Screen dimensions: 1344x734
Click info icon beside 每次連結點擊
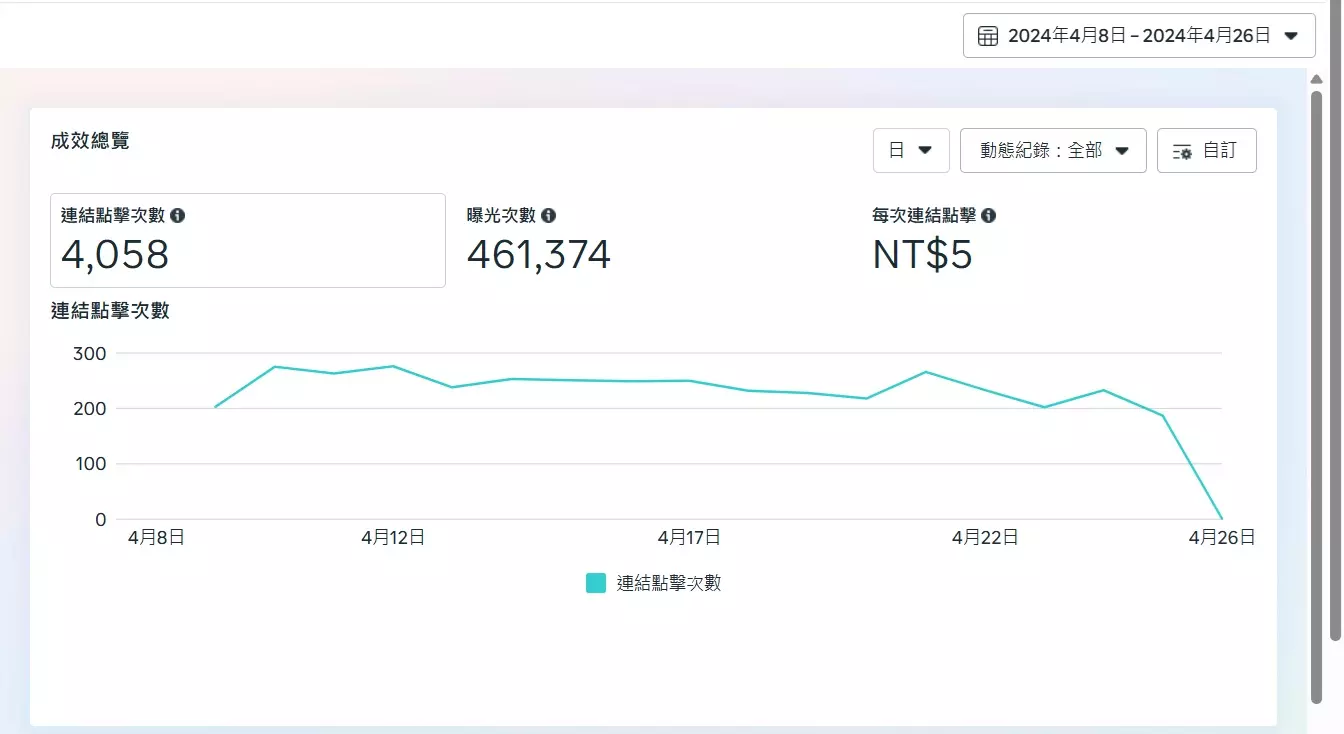[989, 215]
